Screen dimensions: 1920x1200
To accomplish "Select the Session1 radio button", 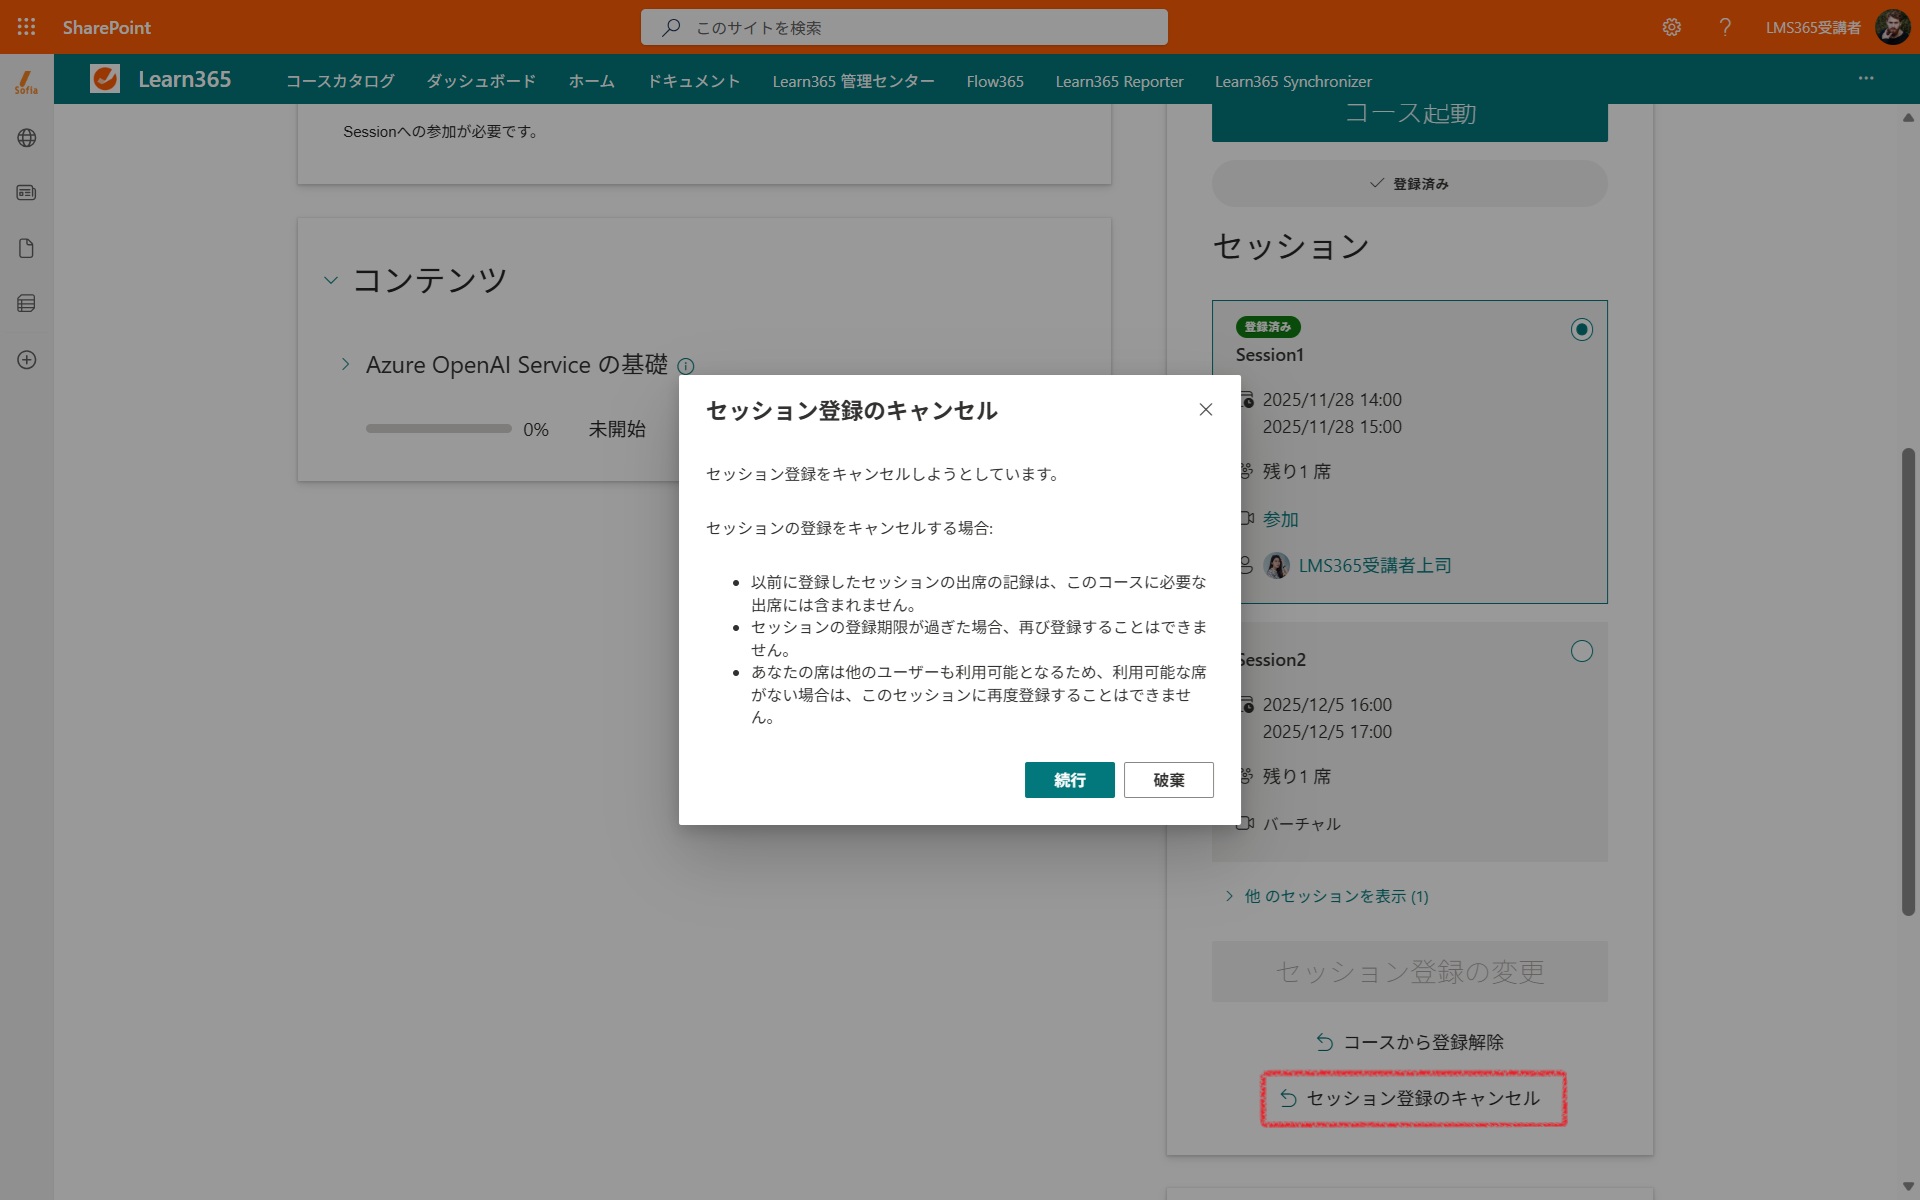I will pyautogui.click(x=1582, y=330).
